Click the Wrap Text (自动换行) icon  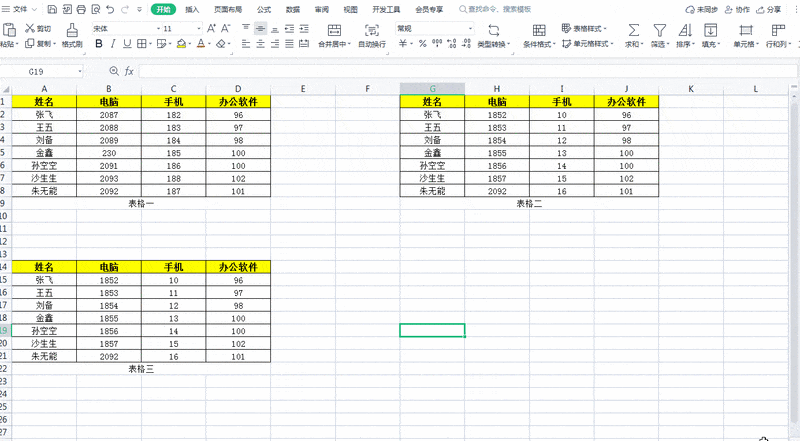coord(372,30)
